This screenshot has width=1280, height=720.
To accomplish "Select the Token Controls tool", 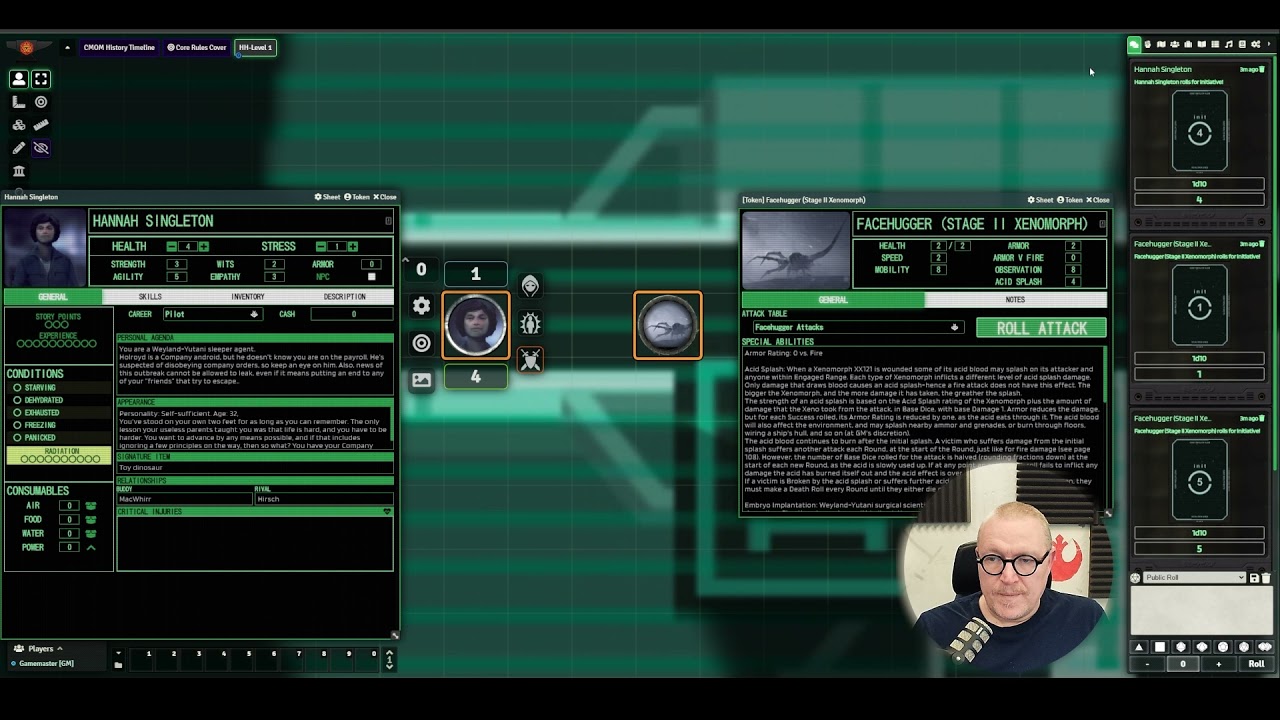I will click(x=19, y=79).
